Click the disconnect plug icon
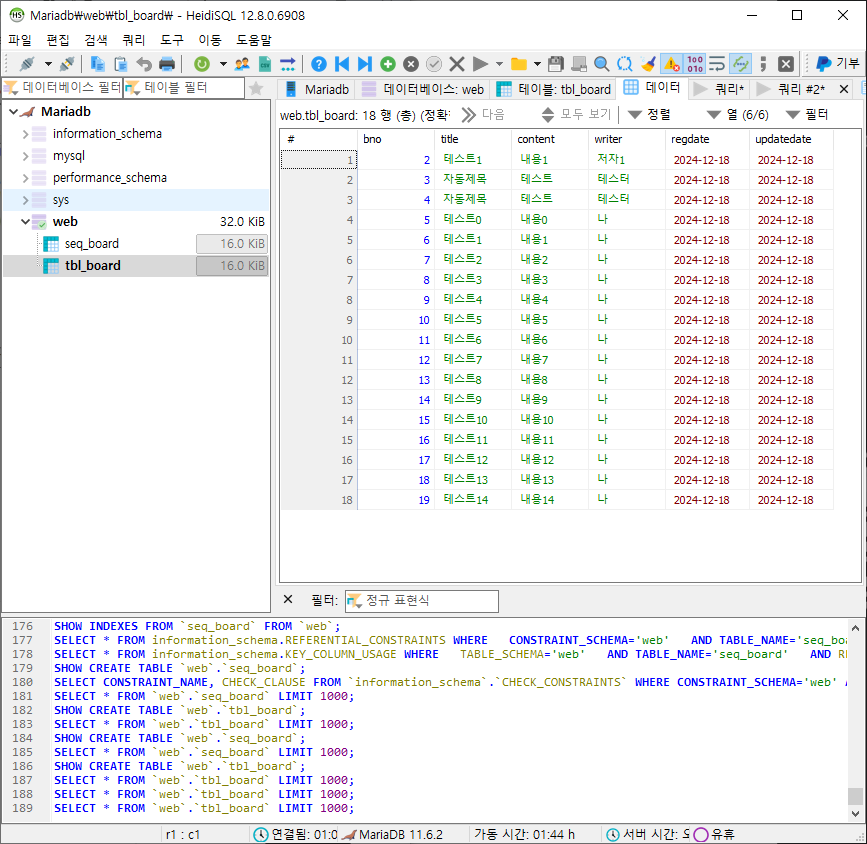 pos(67,64)
